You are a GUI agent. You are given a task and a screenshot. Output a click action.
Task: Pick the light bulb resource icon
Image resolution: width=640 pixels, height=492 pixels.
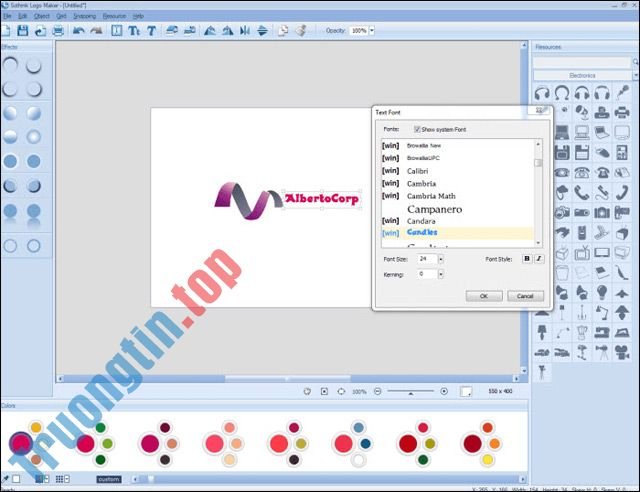tap(602, 292)
